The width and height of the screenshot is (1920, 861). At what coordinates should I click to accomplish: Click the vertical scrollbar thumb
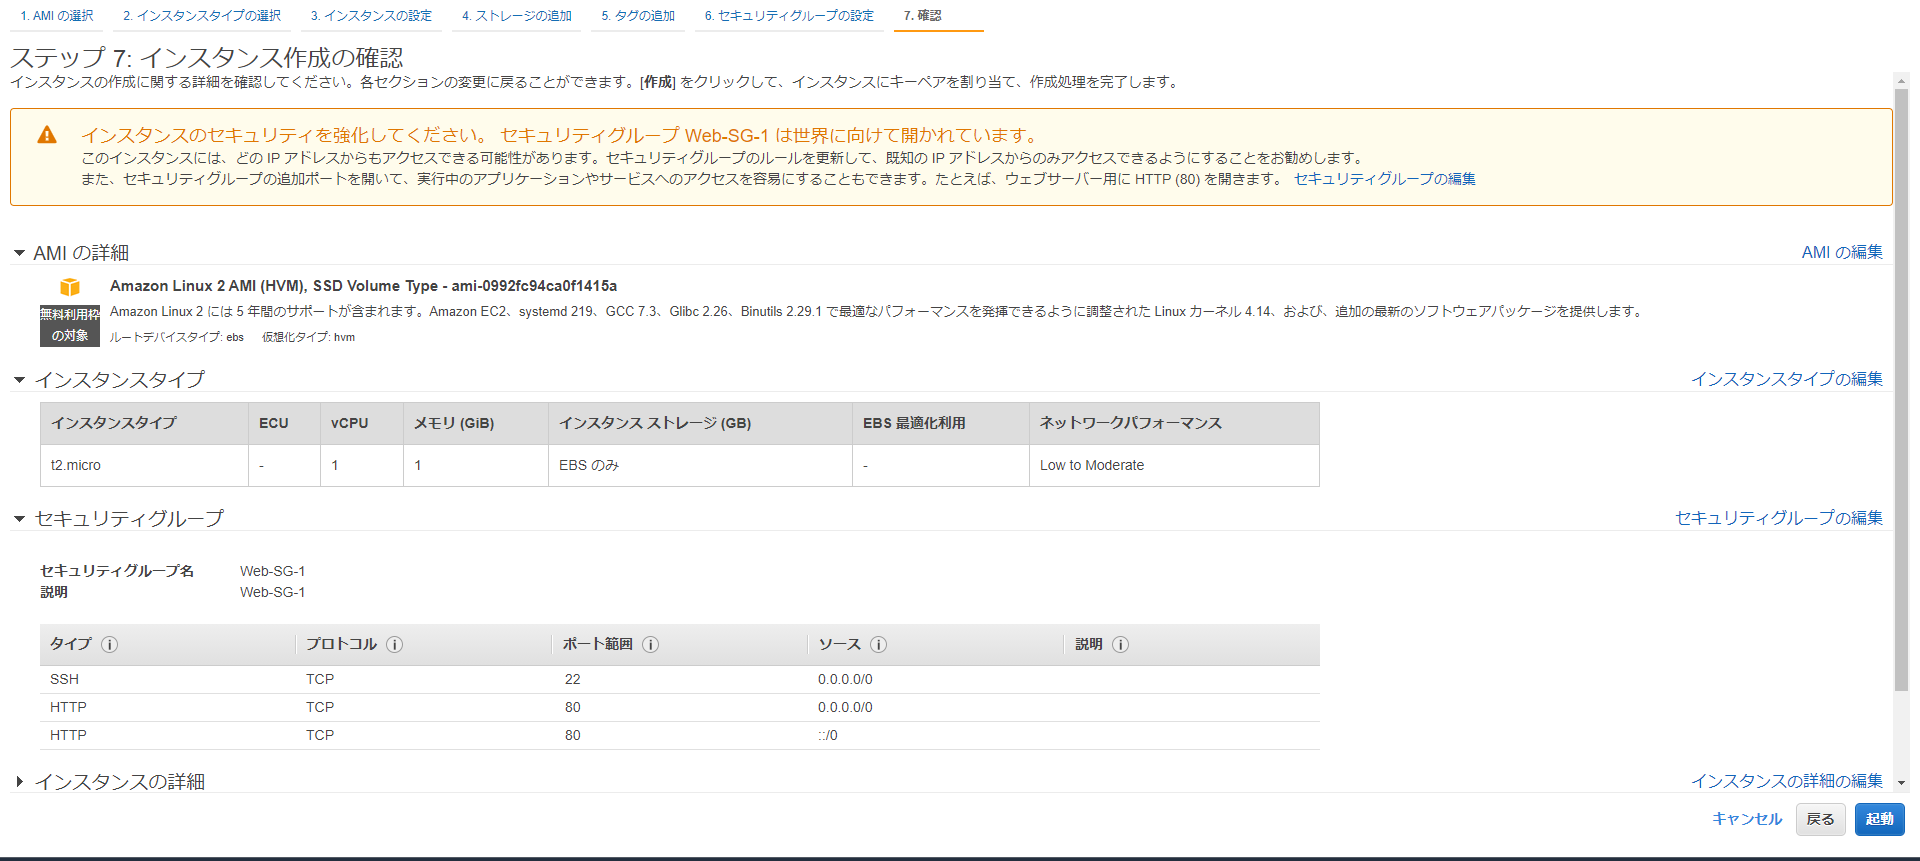(1901, 390)
